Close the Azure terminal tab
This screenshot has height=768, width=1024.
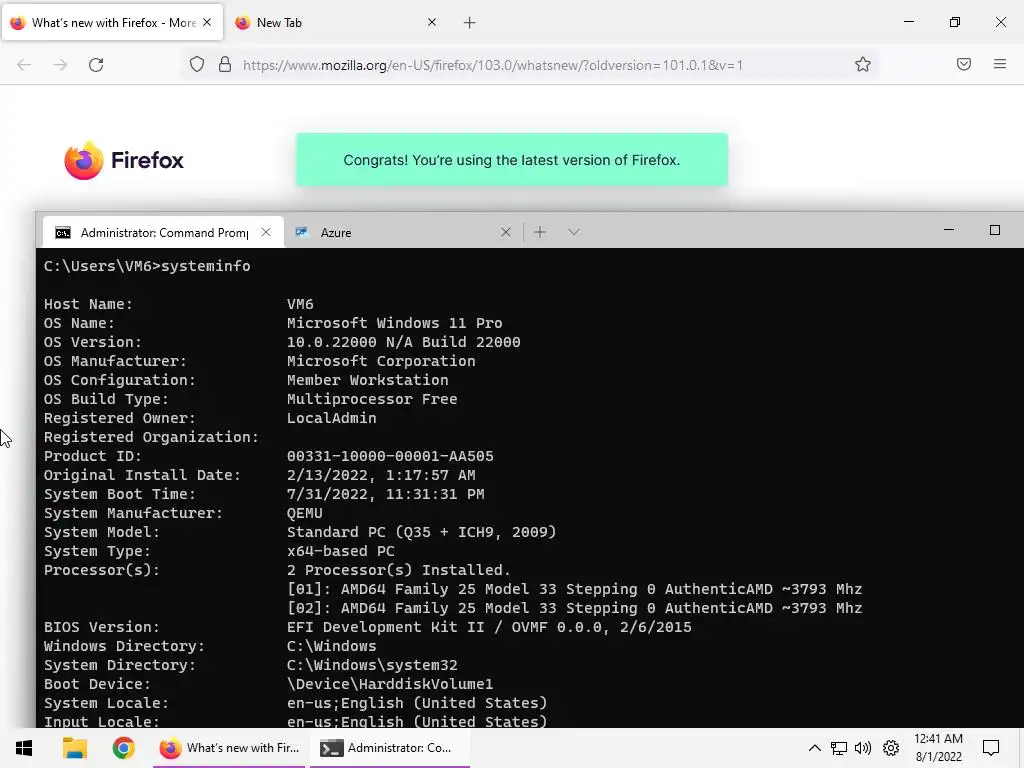[505, 232]
